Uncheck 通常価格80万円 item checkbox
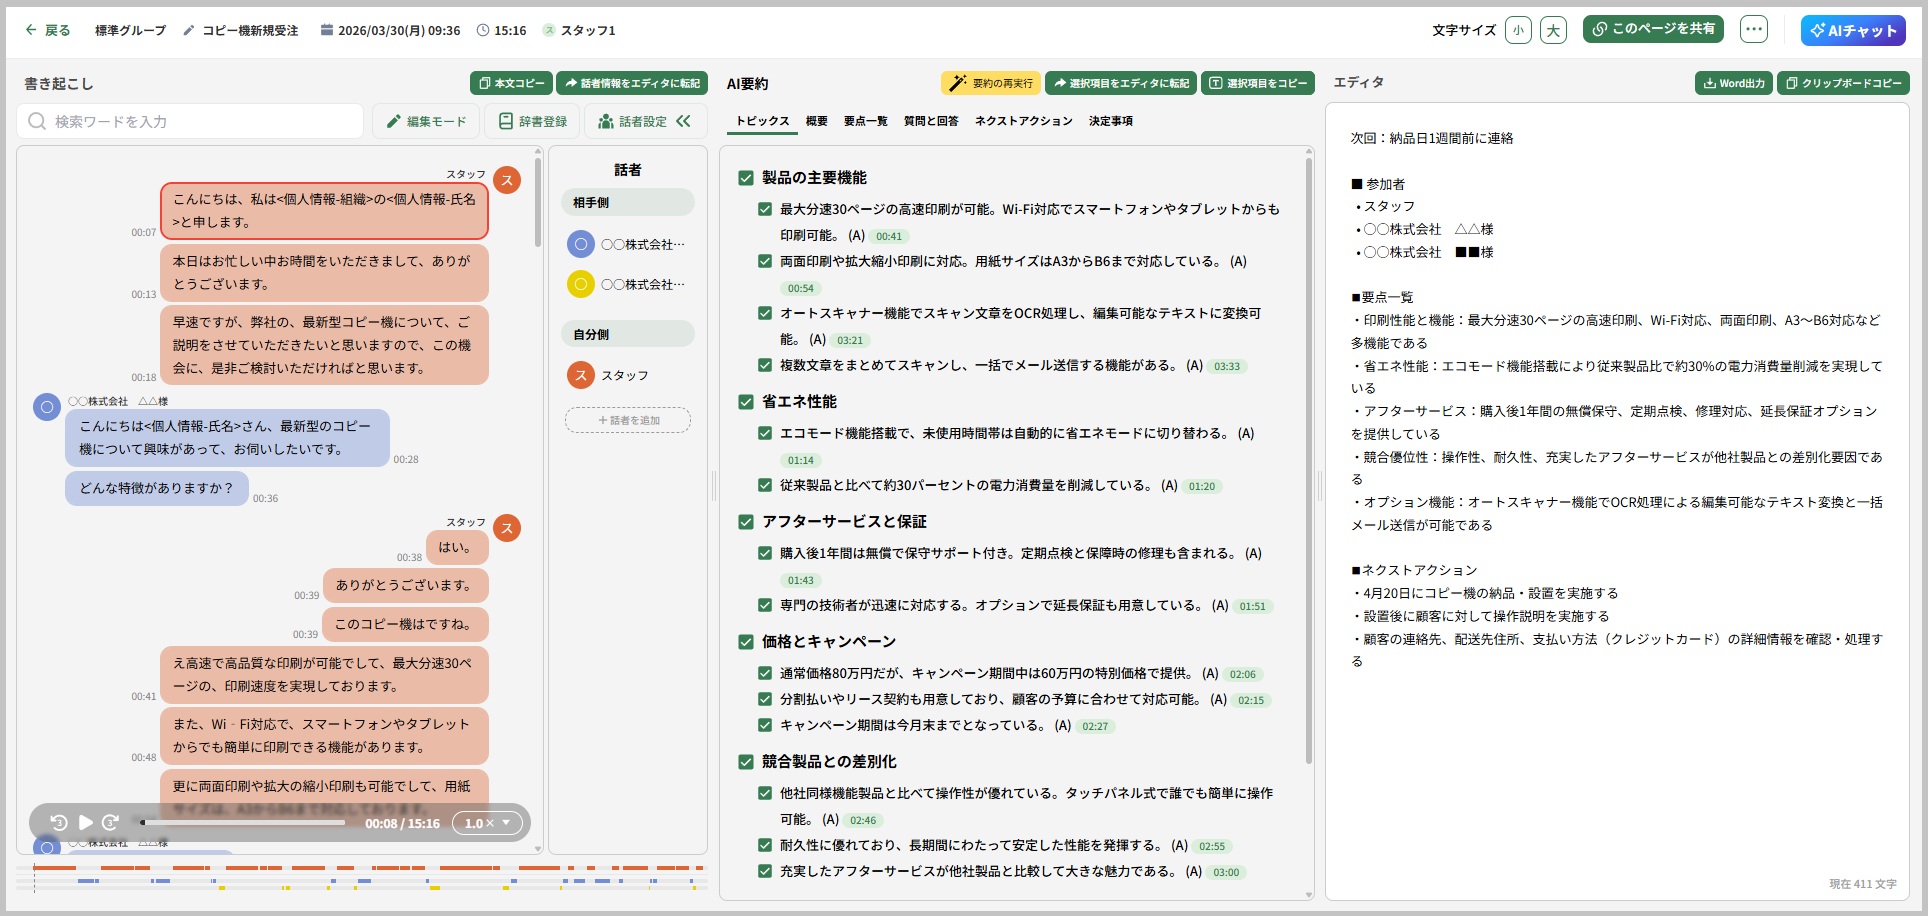 click(x=765, y=673)
